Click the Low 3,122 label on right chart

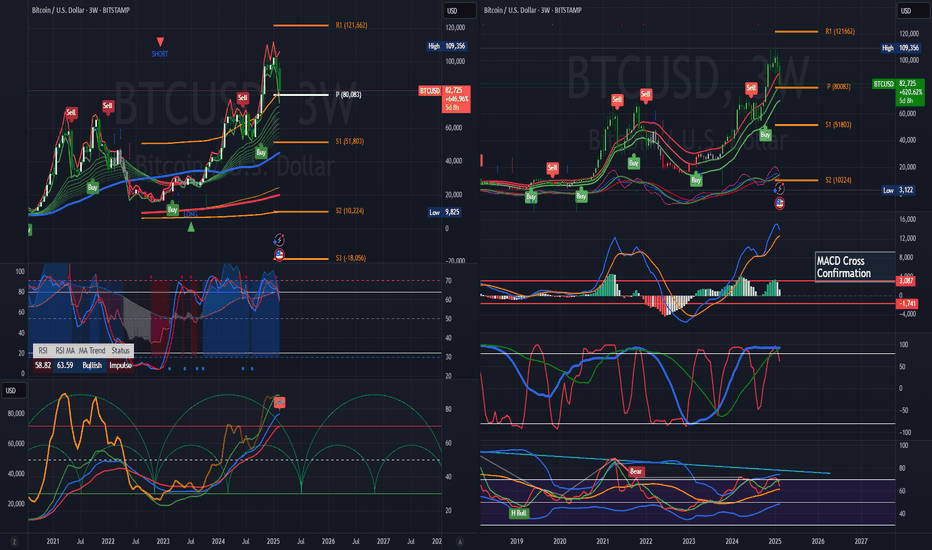[898, 190]
